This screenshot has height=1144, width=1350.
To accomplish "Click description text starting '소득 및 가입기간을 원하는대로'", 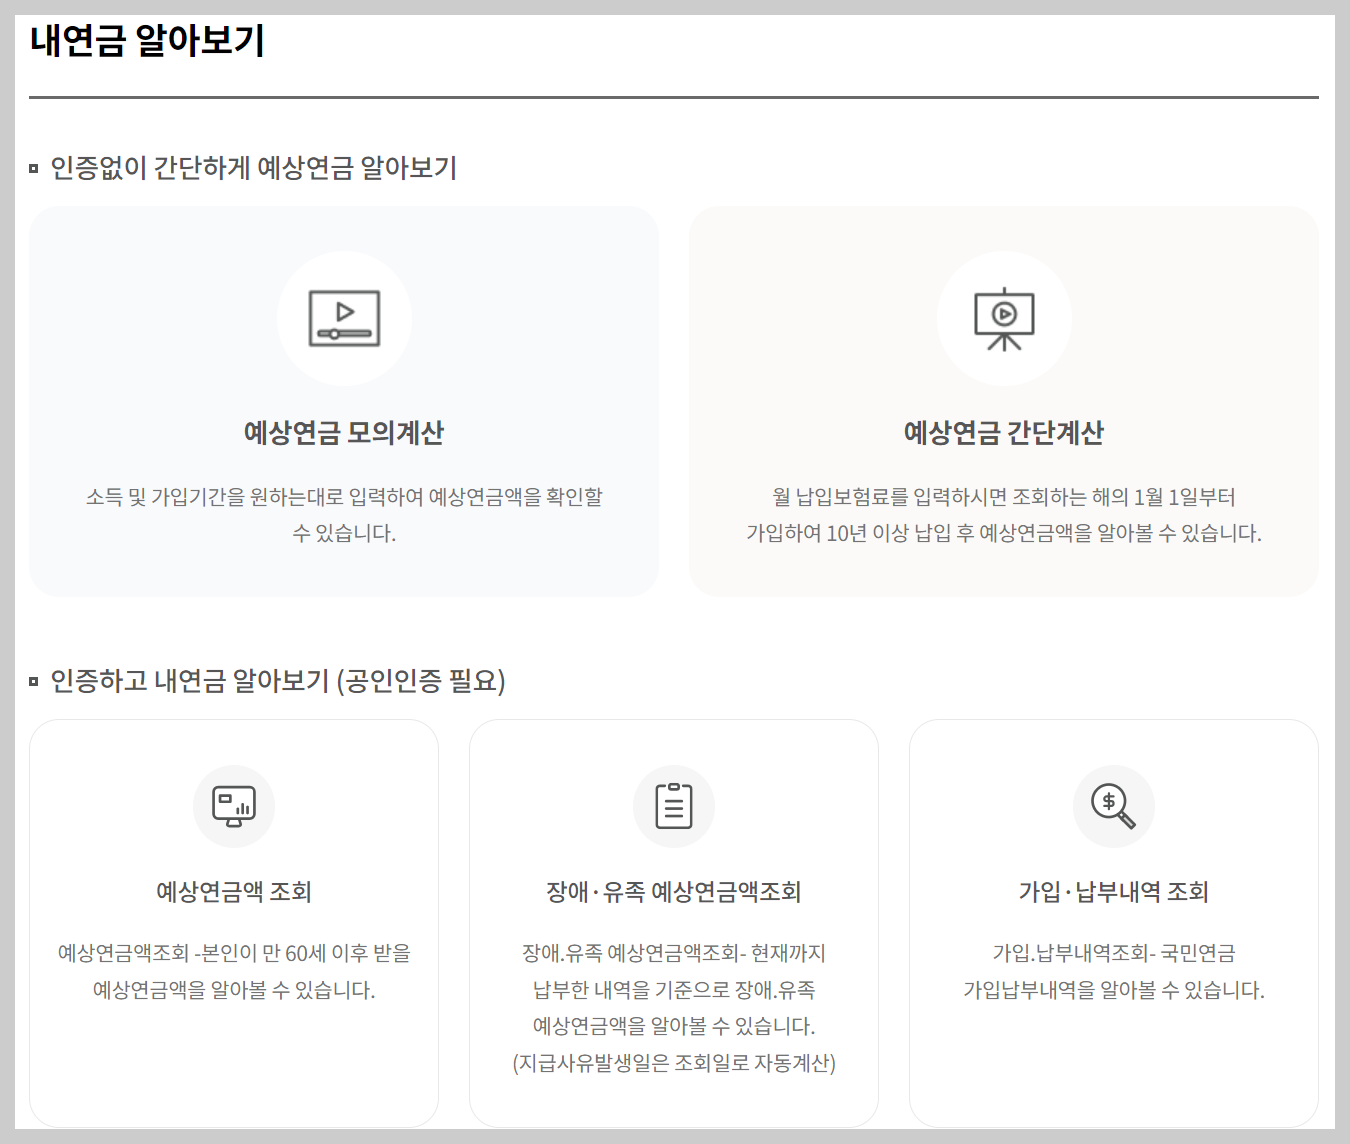I will (344, 515).
